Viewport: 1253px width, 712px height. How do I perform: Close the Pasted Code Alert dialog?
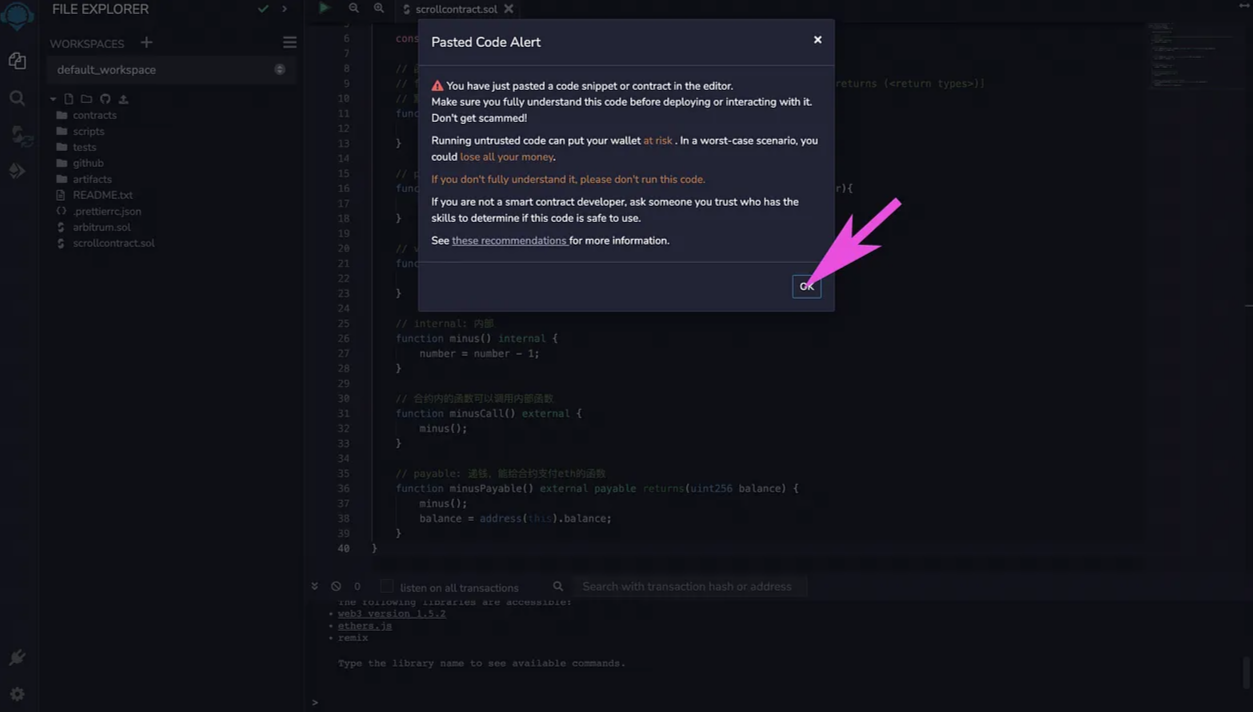click(x=817, y=40)
